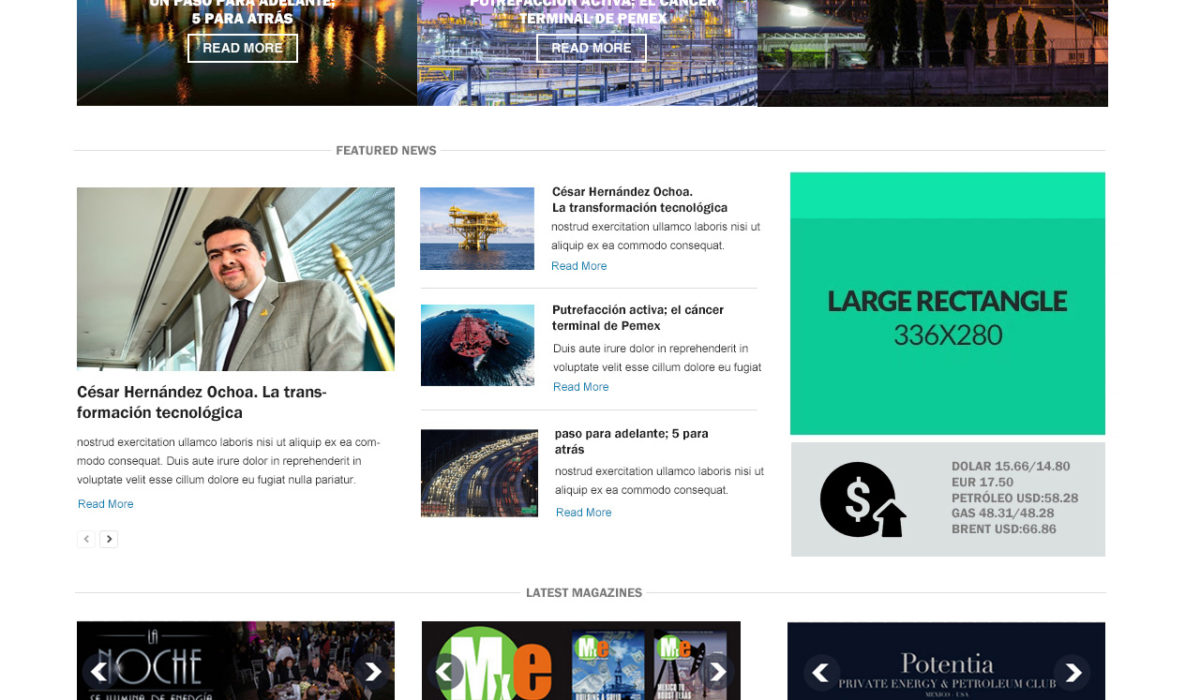Screen dimensions: 1200x700
Task: Click the Large Rectangle 336x280 ad banner
Action: click(947, 304)
